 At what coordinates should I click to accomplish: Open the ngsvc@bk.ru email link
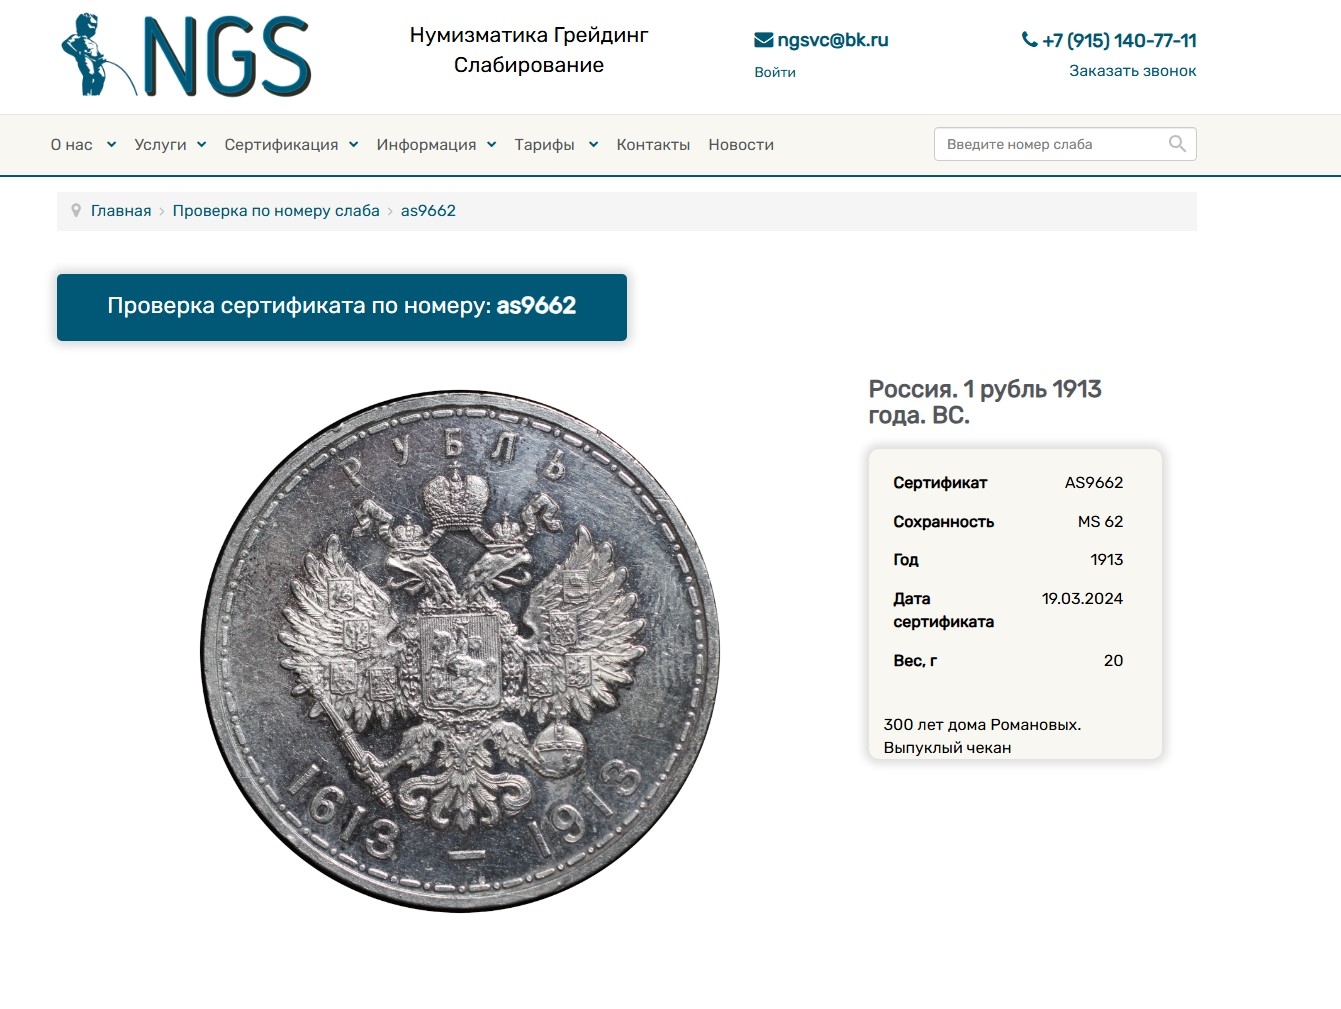(833, 40)
